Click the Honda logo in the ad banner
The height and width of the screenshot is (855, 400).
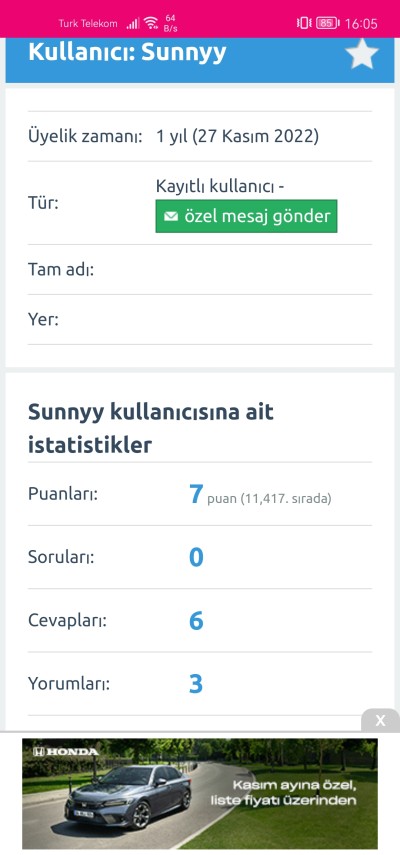point(65,752)
